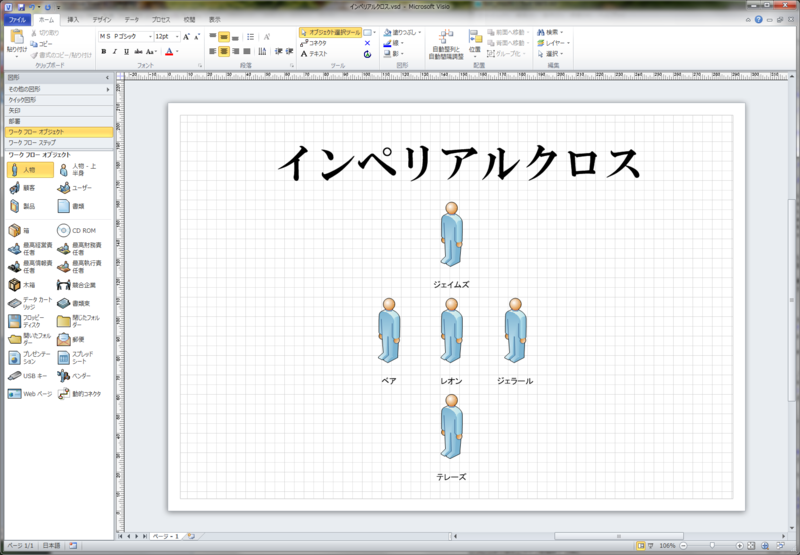Choose the Web ページ shape
This screenshot has width=800, height=555.
(30, 394)
